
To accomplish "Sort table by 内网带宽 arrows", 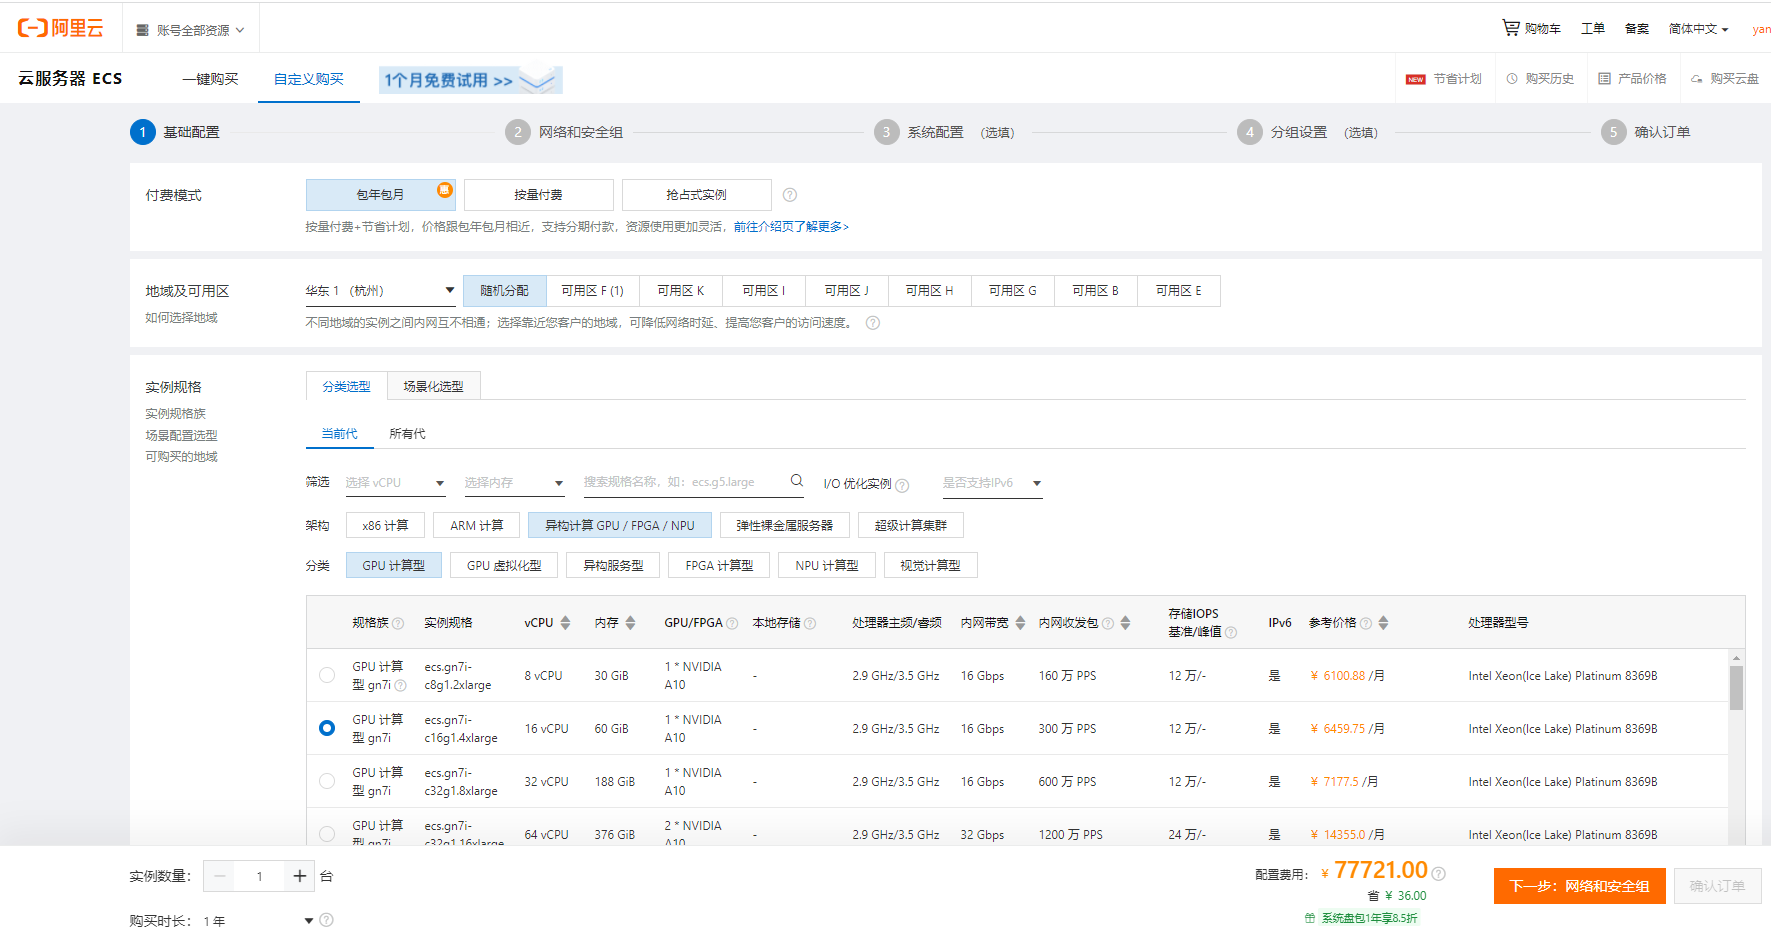I will point(1020,623).
